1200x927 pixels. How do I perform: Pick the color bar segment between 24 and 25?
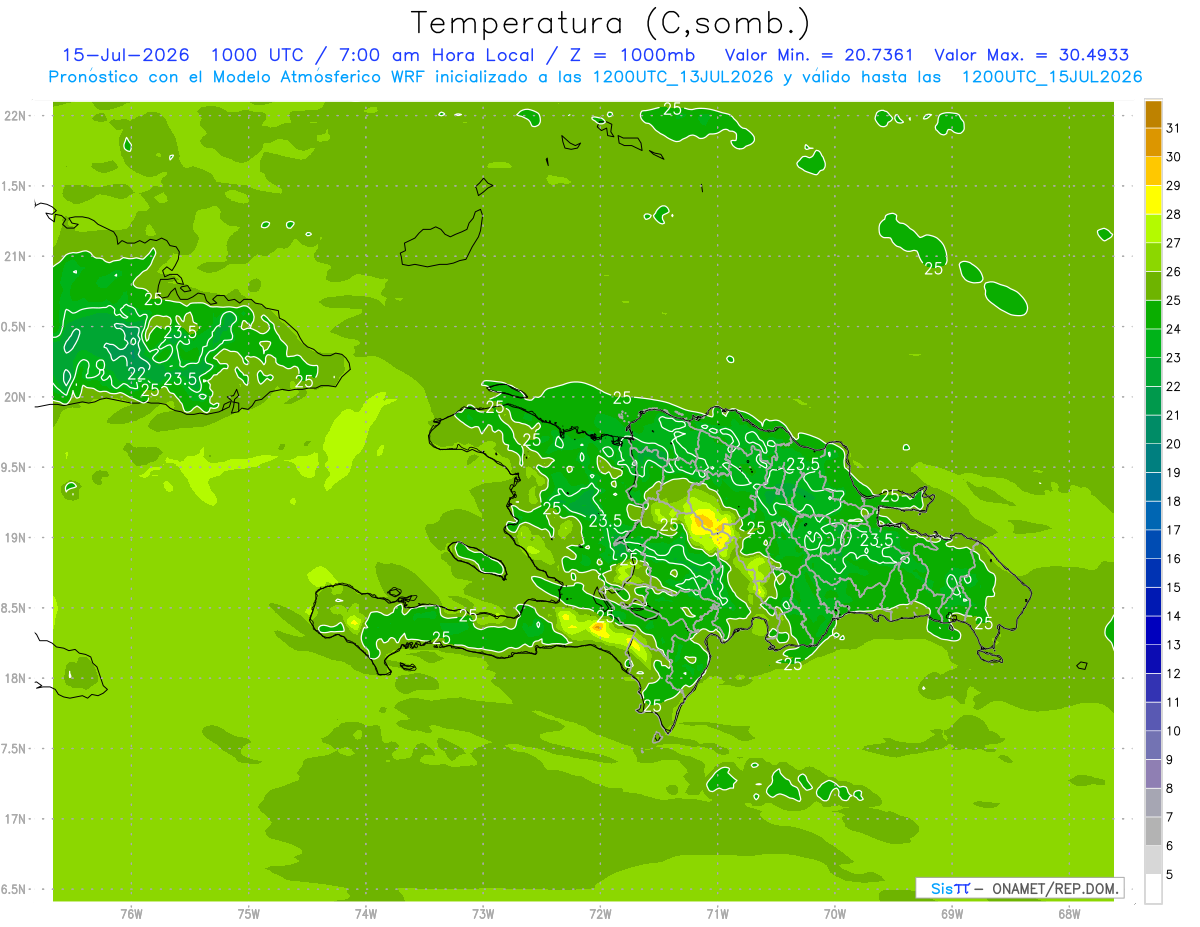[x=1153, y=315]
